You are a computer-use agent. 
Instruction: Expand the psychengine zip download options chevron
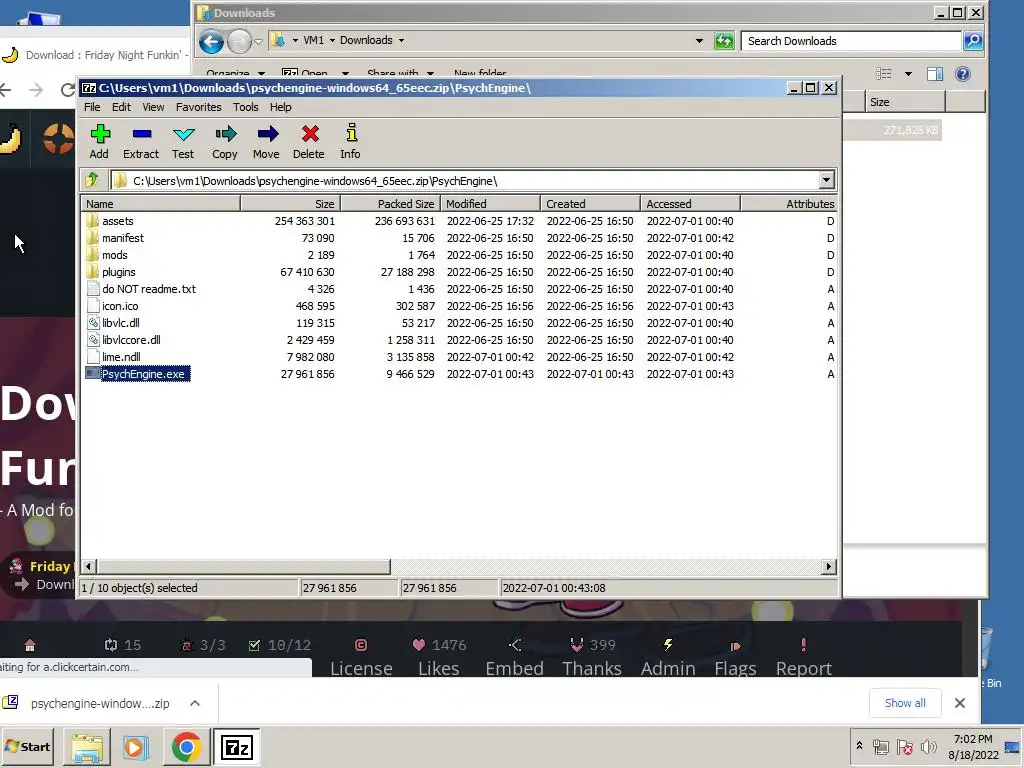195,703
